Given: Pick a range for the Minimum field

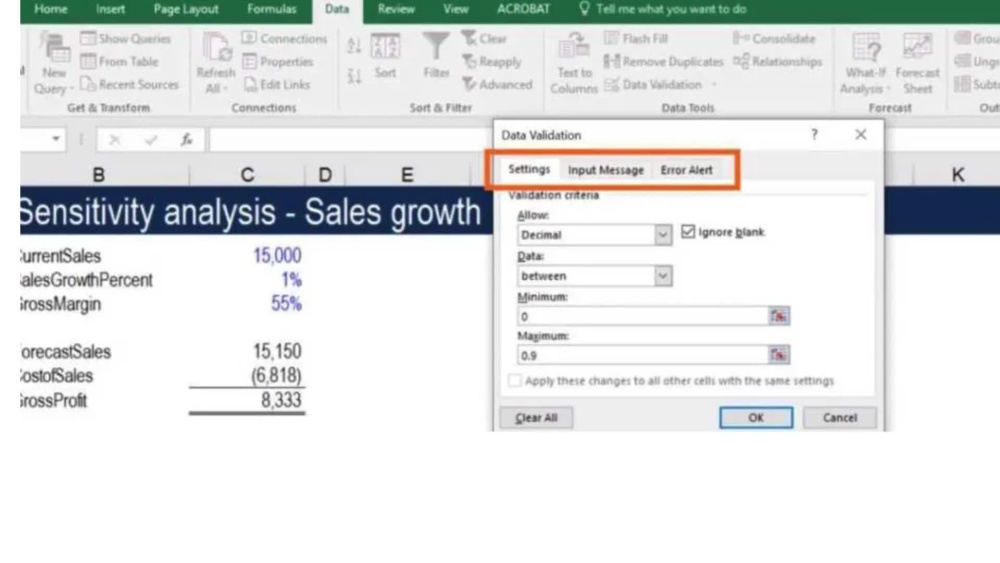Looking at the screenshot, I should (x=779, y=316).
